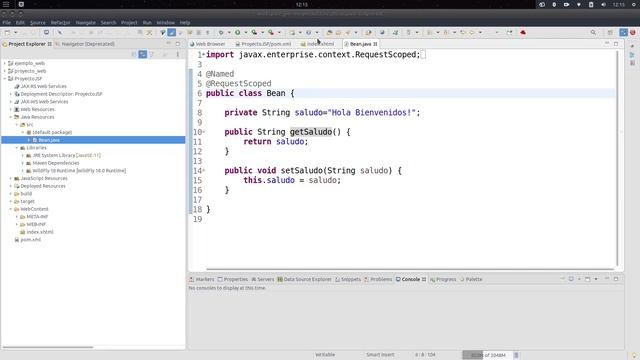Toggle the highlighted blue toolbar button
The image size is (640, 360).
[172, 32]
